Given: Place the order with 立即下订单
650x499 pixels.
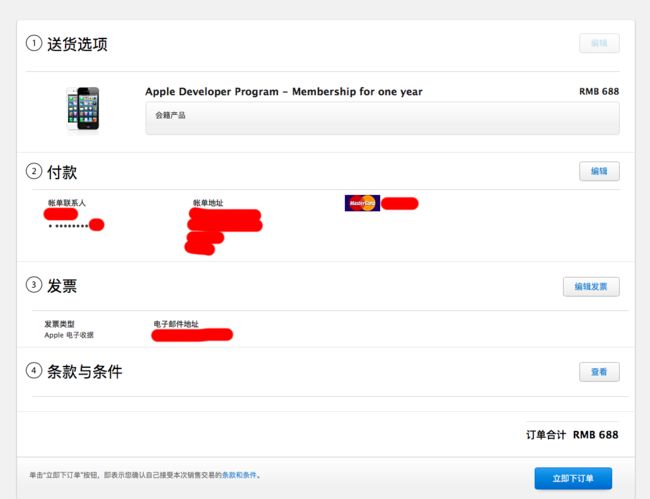Looking at the screenshot, I should pos(573,478).
